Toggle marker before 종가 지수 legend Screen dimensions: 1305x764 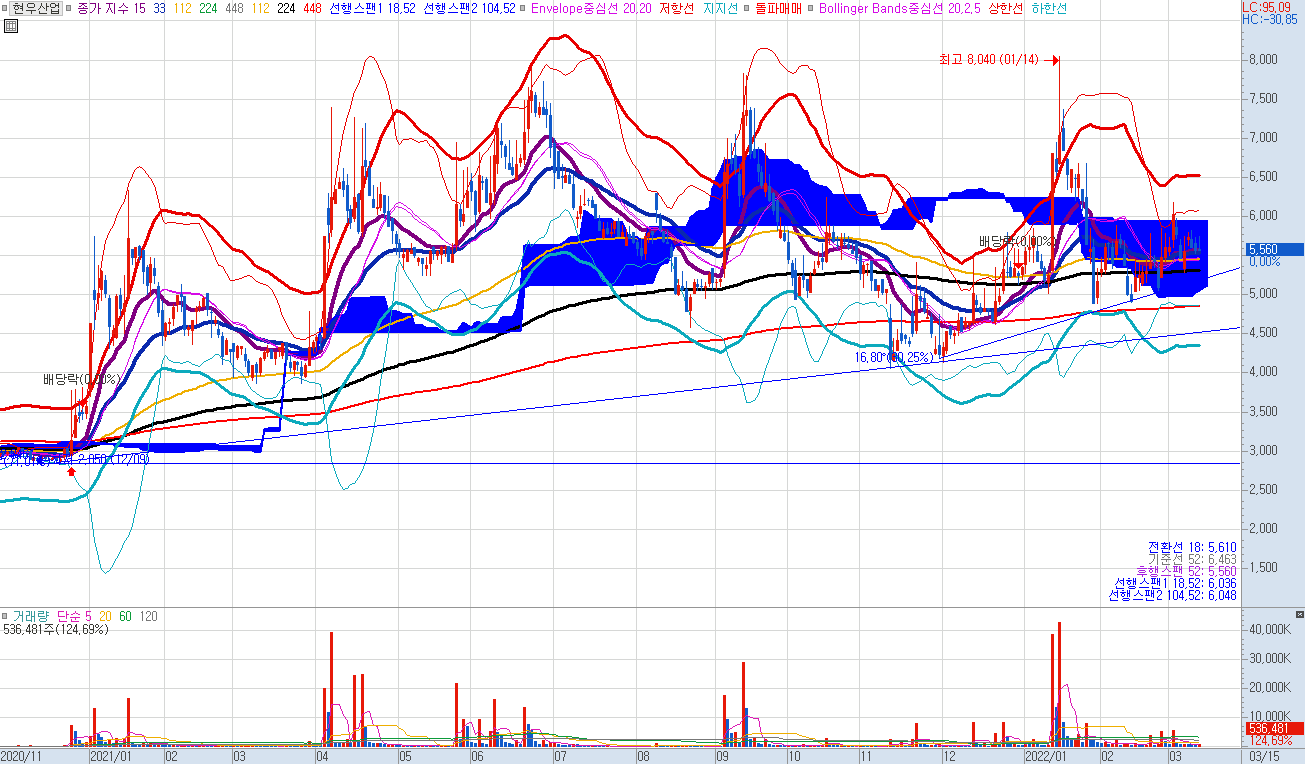pyautogui.click(x=69, y=8)
